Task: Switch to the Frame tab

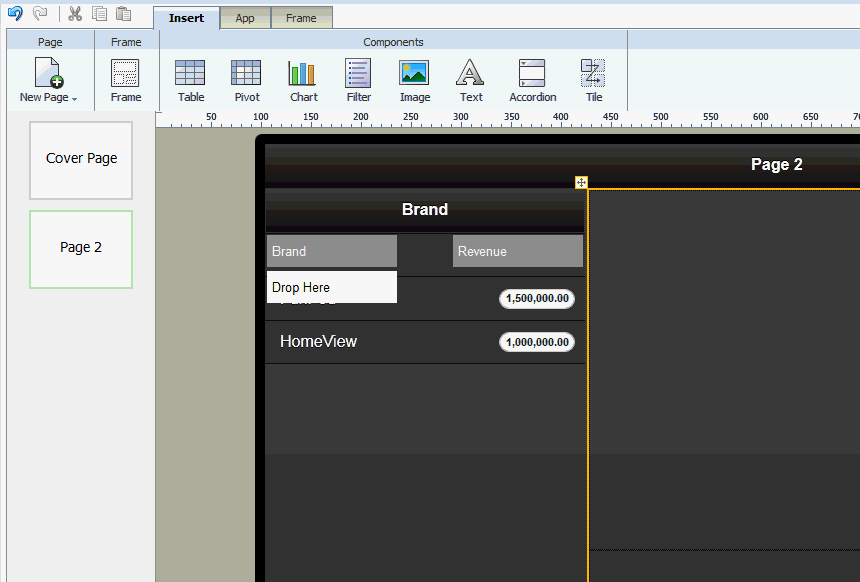Action: pyautogui.click(x=301, y=18)
